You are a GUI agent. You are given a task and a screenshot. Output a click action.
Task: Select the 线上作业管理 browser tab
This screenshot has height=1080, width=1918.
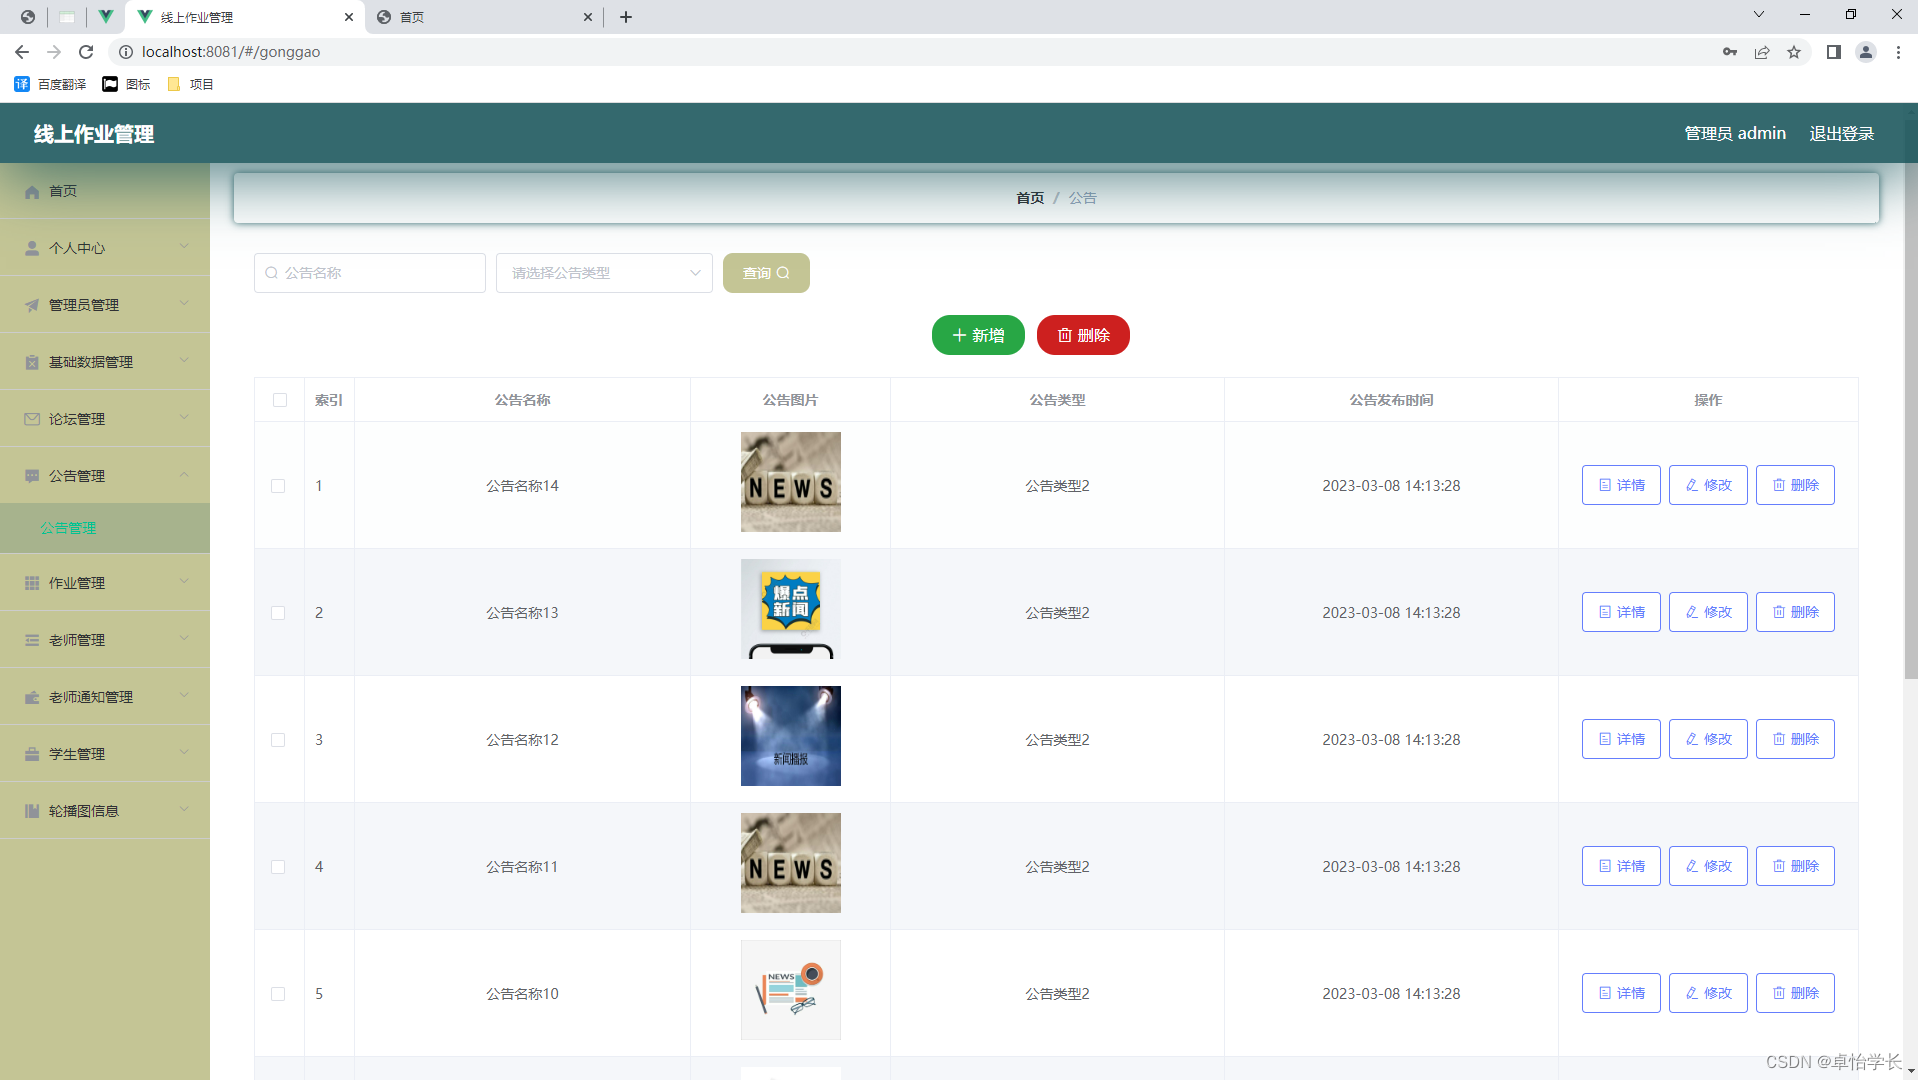point(244,17)
